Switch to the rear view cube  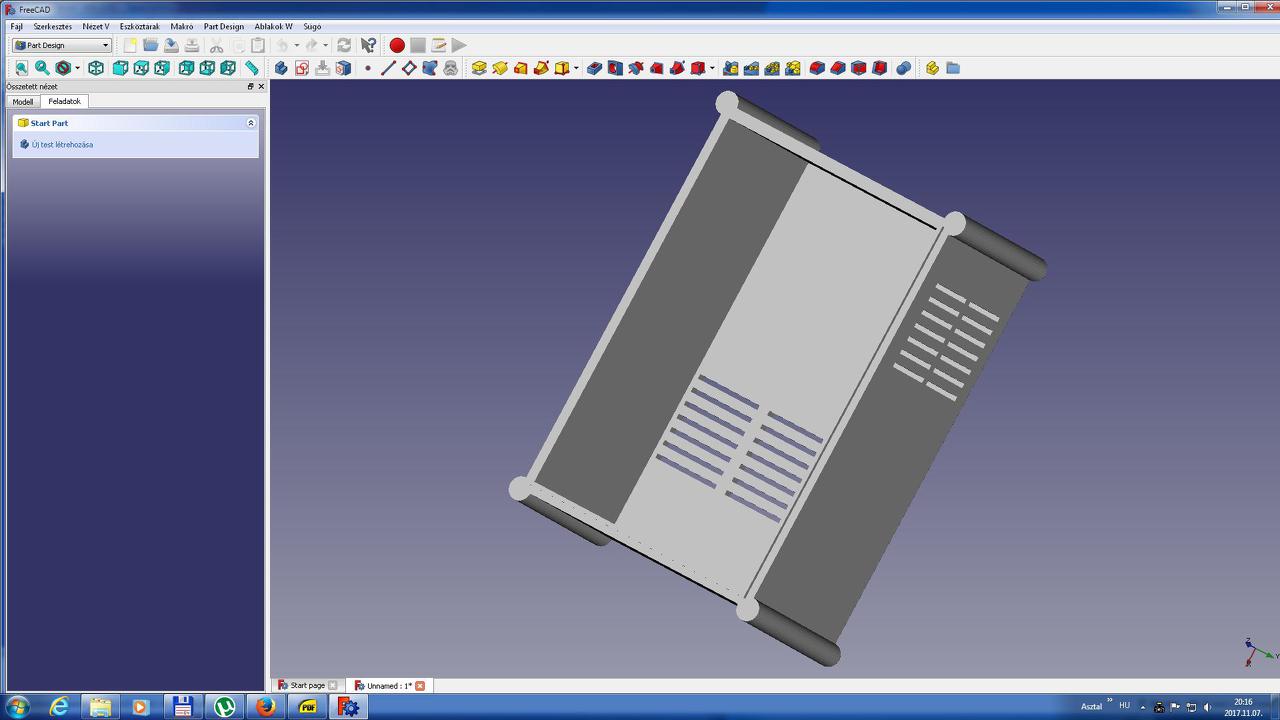186,68
